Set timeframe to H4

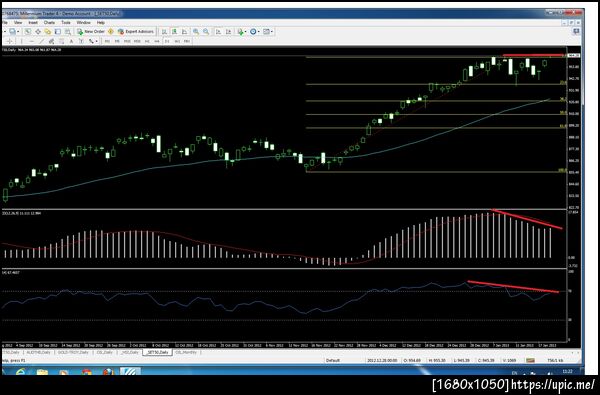click(x=157, y=41)
